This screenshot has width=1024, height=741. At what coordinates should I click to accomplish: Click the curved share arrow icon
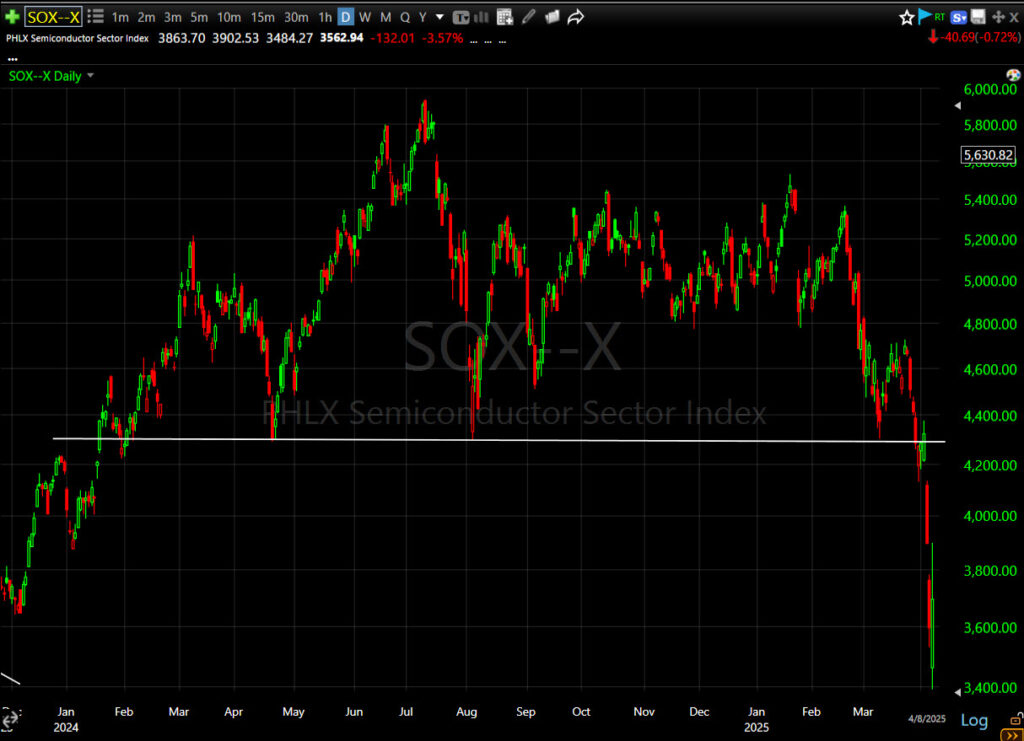point(577,17)
